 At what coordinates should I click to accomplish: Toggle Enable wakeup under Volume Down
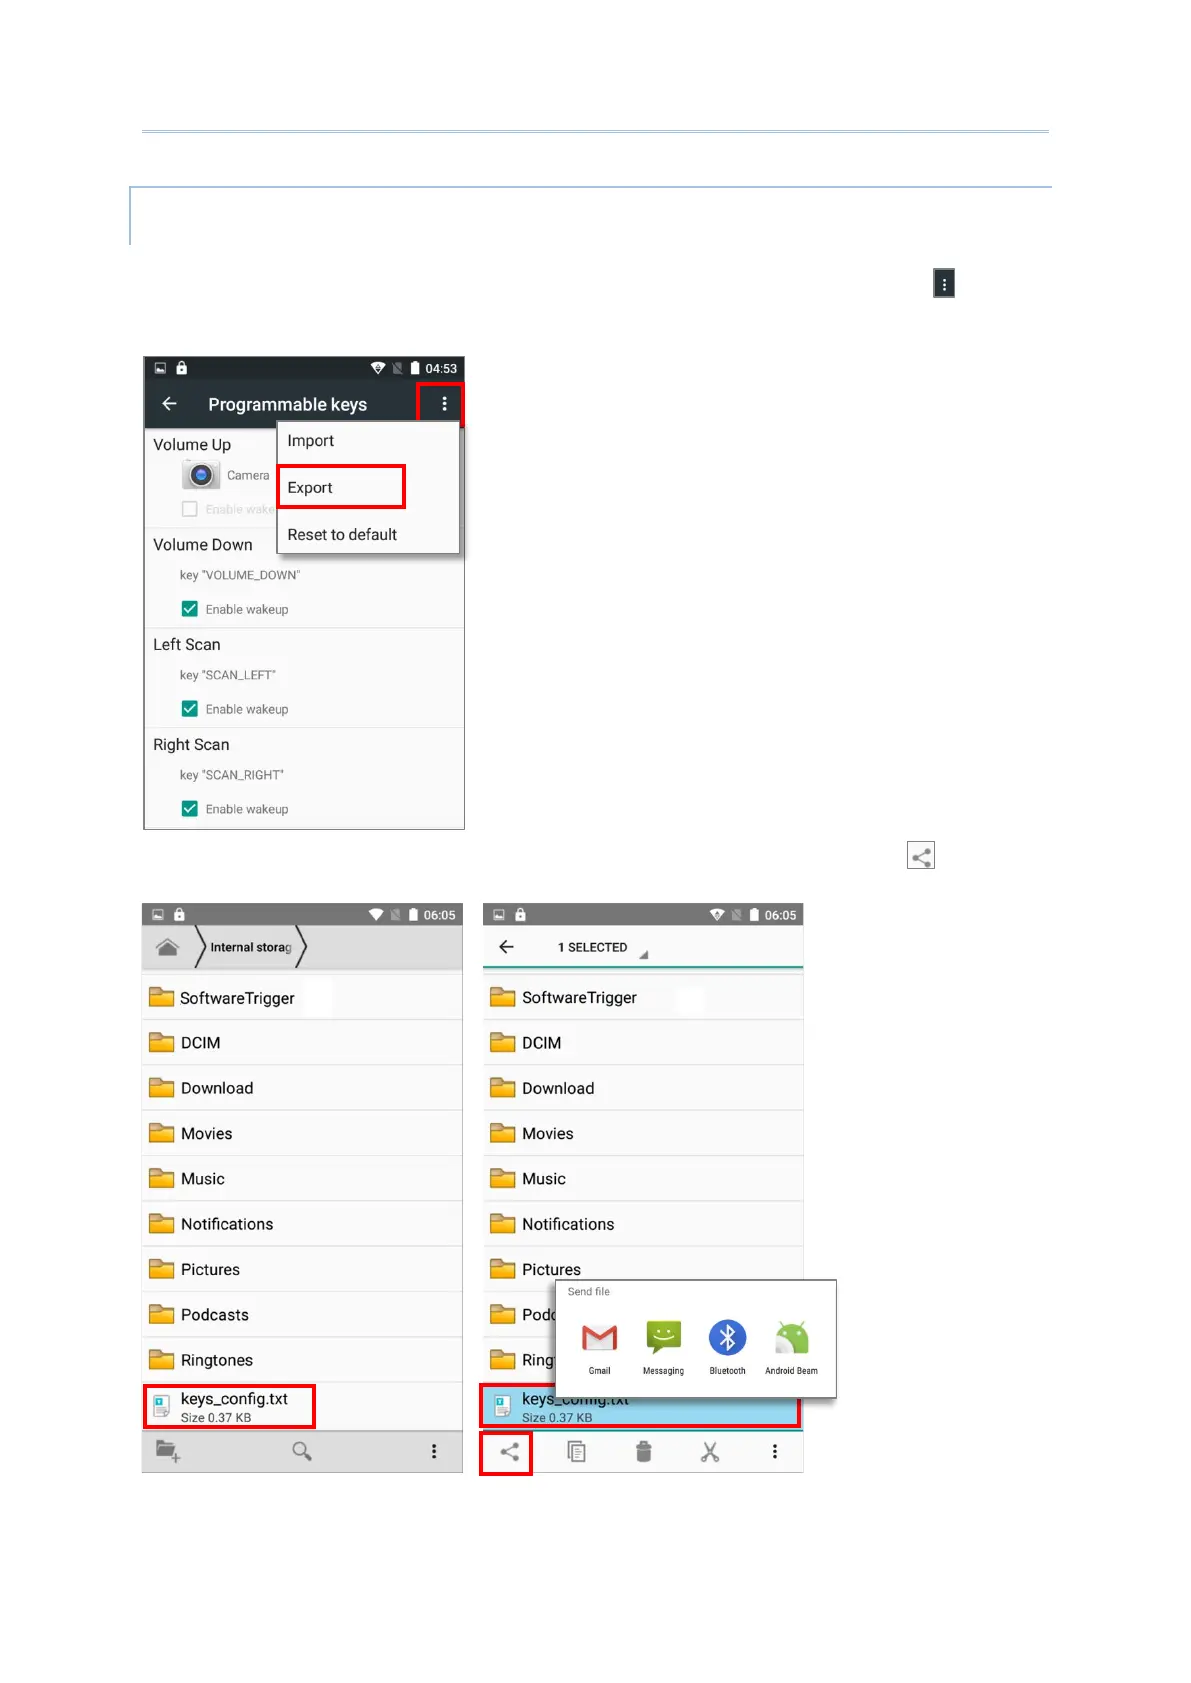tap(190, 609)
